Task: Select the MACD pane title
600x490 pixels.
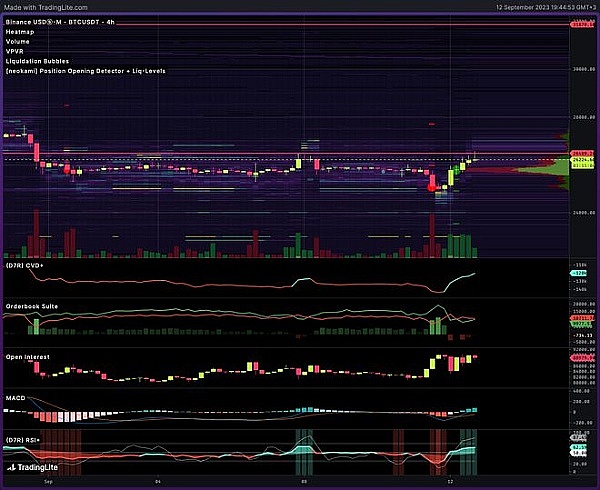Action: pos(16,395)
